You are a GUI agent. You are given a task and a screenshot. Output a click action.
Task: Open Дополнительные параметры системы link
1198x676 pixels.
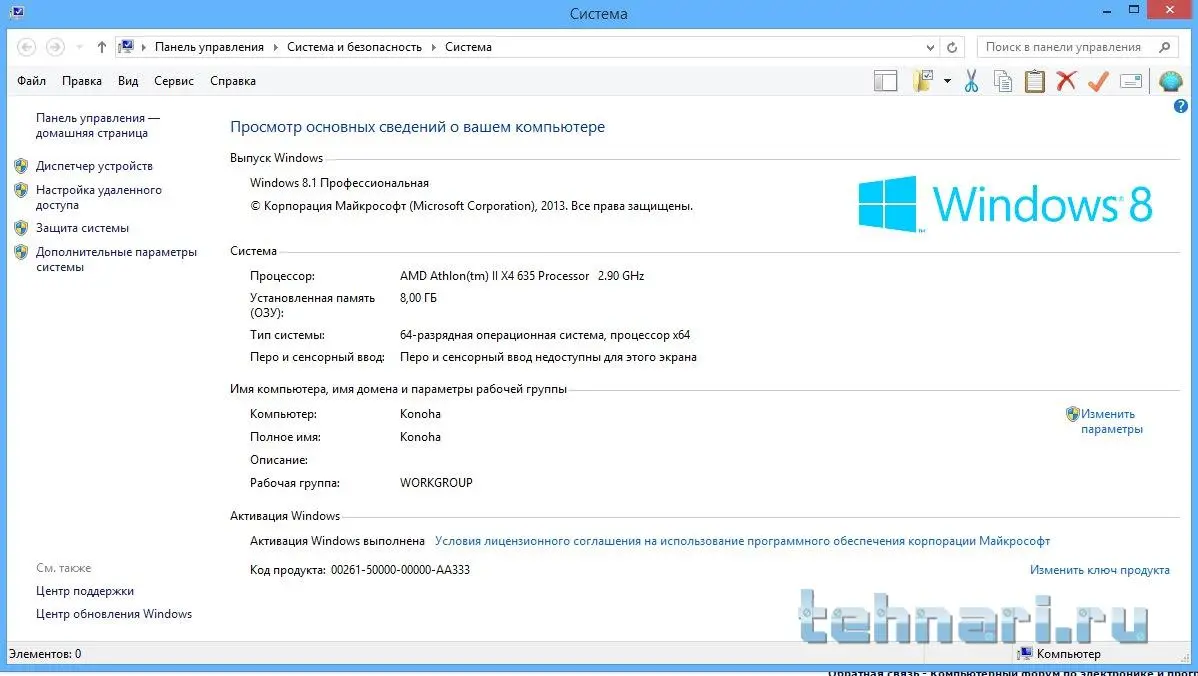(116, 259)
